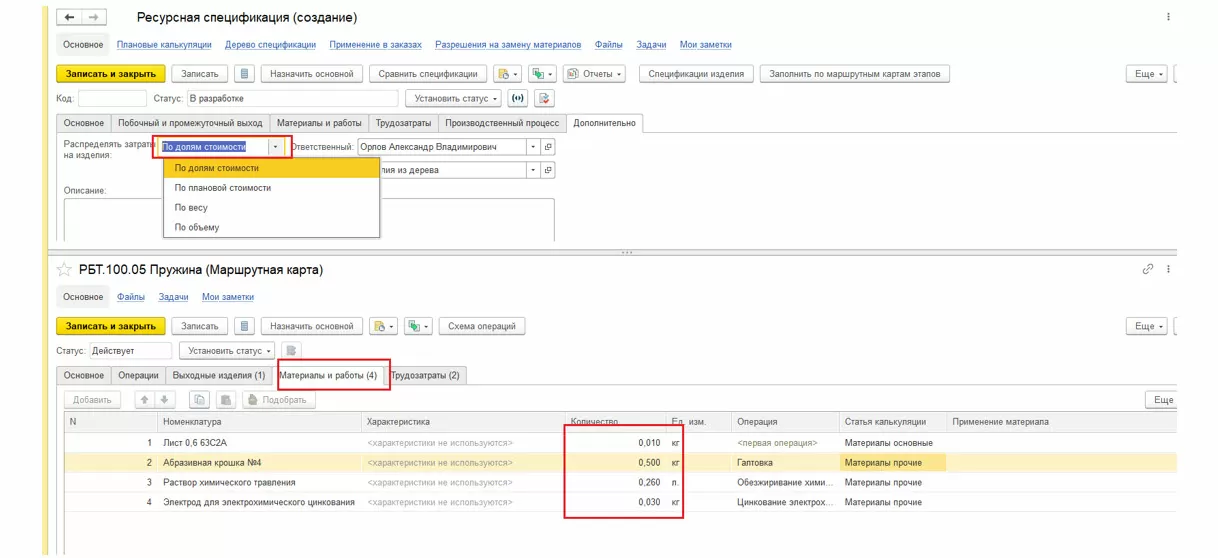Move row up with the up arrow icon

143,400
